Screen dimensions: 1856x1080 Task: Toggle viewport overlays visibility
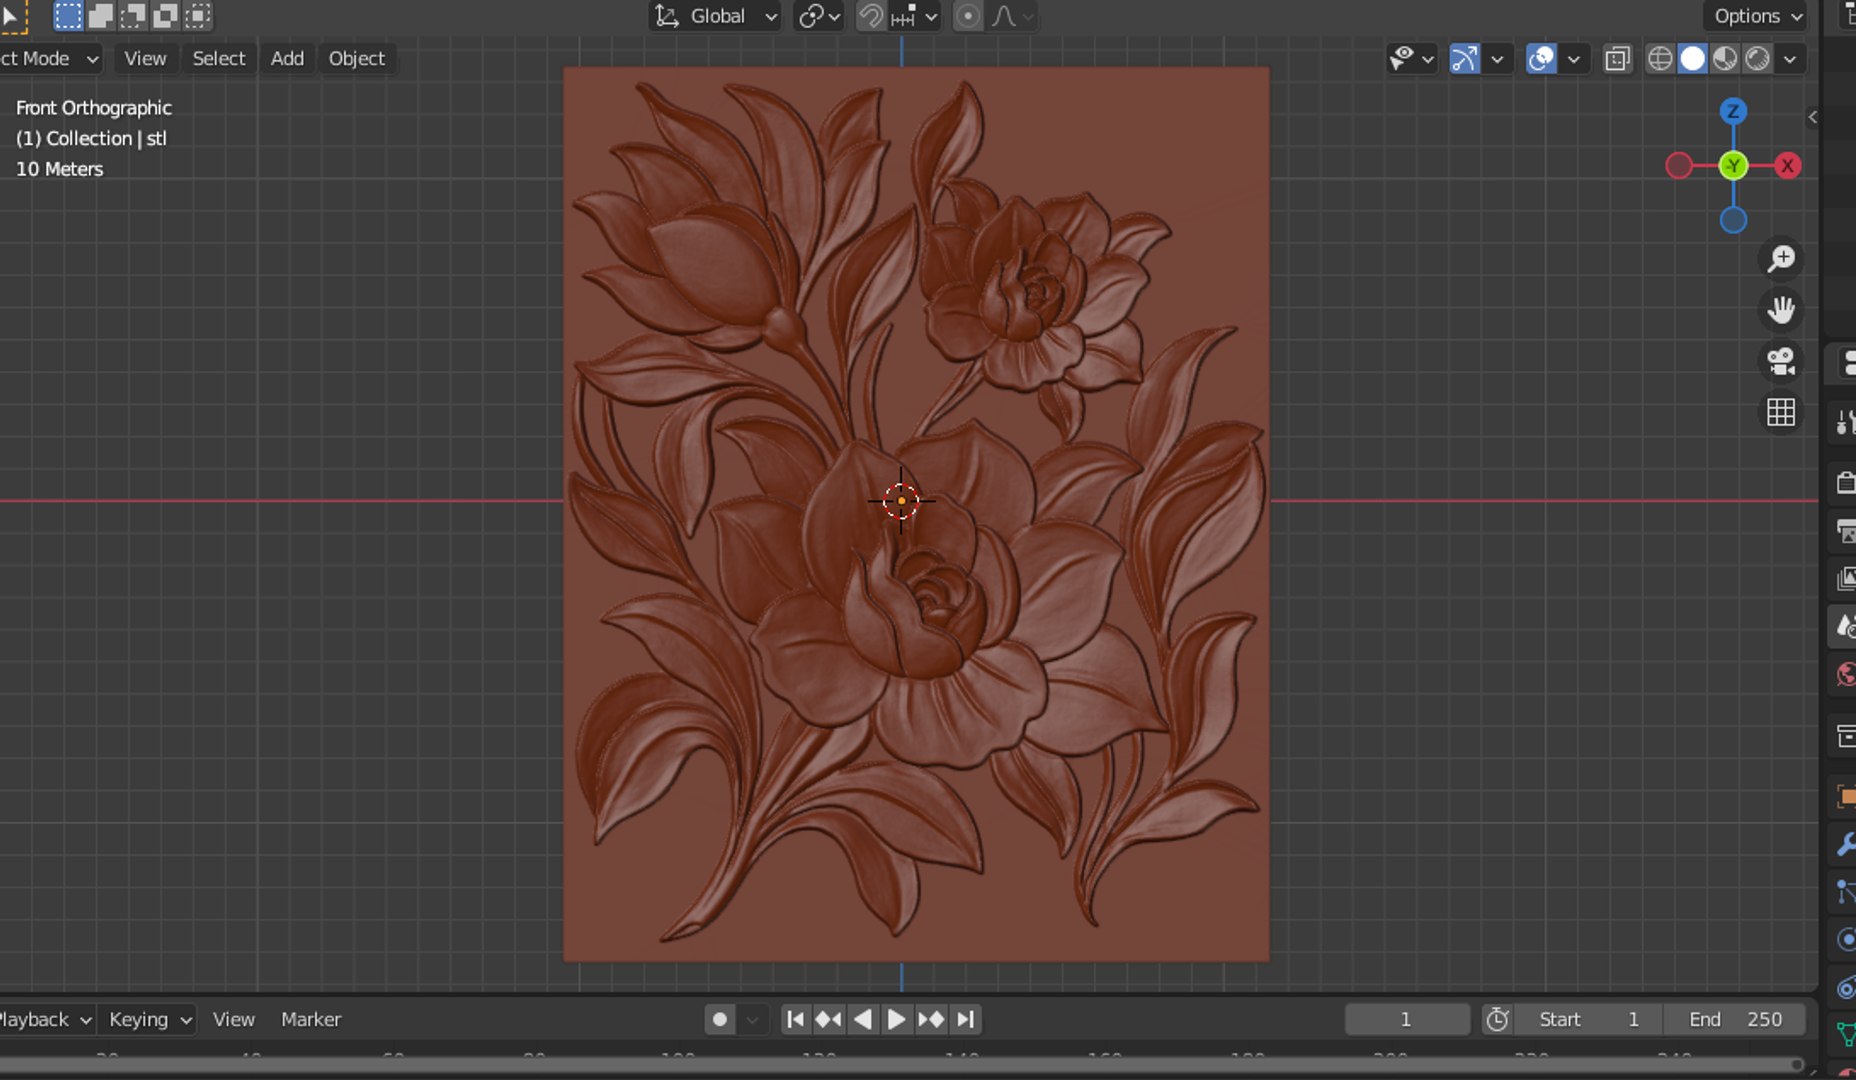click(1541, 59)
